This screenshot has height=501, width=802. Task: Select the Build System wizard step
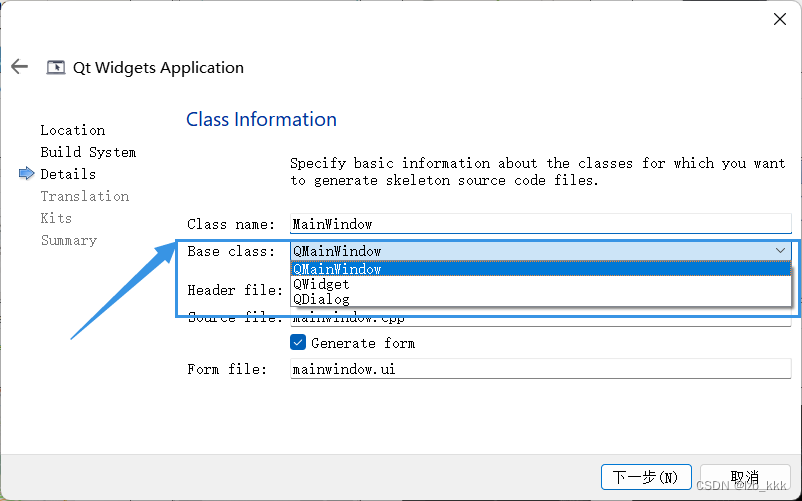pos(88,152)
